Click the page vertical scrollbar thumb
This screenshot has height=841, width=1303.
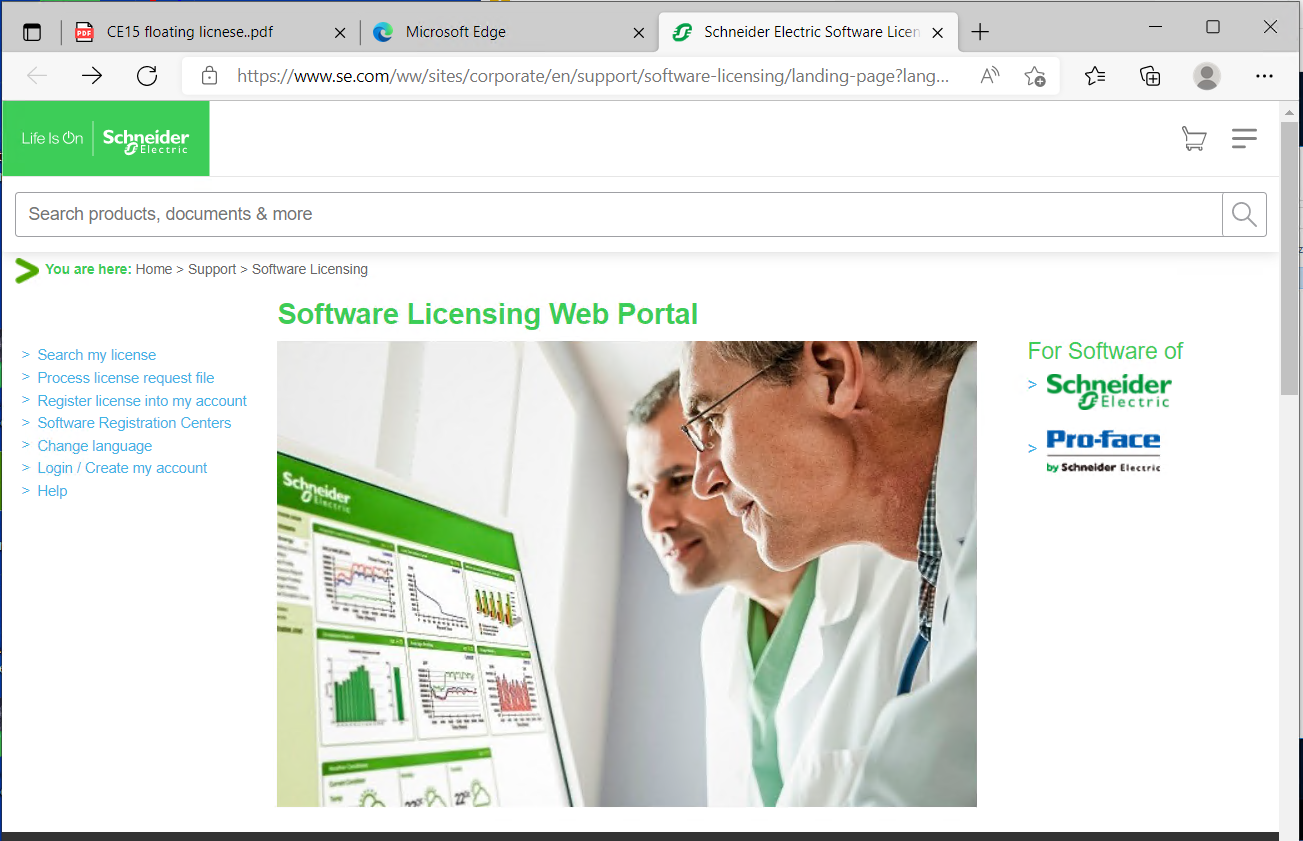point(1290,258)
